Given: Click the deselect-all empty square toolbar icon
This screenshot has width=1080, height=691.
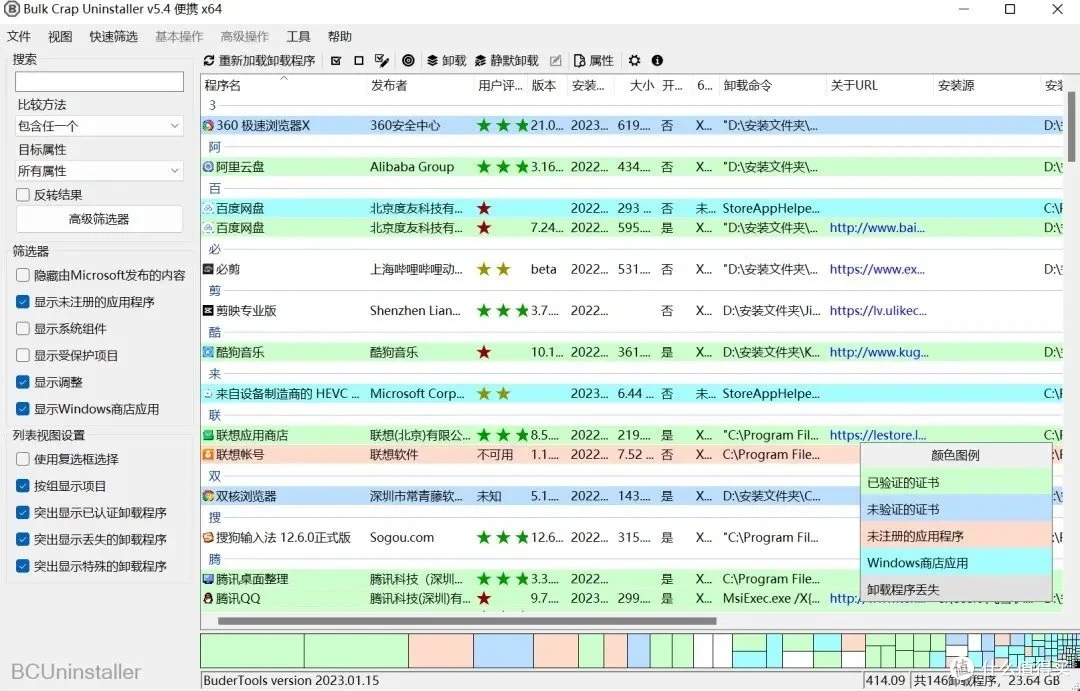Looking at the screenshot, I should pos(359,61).
